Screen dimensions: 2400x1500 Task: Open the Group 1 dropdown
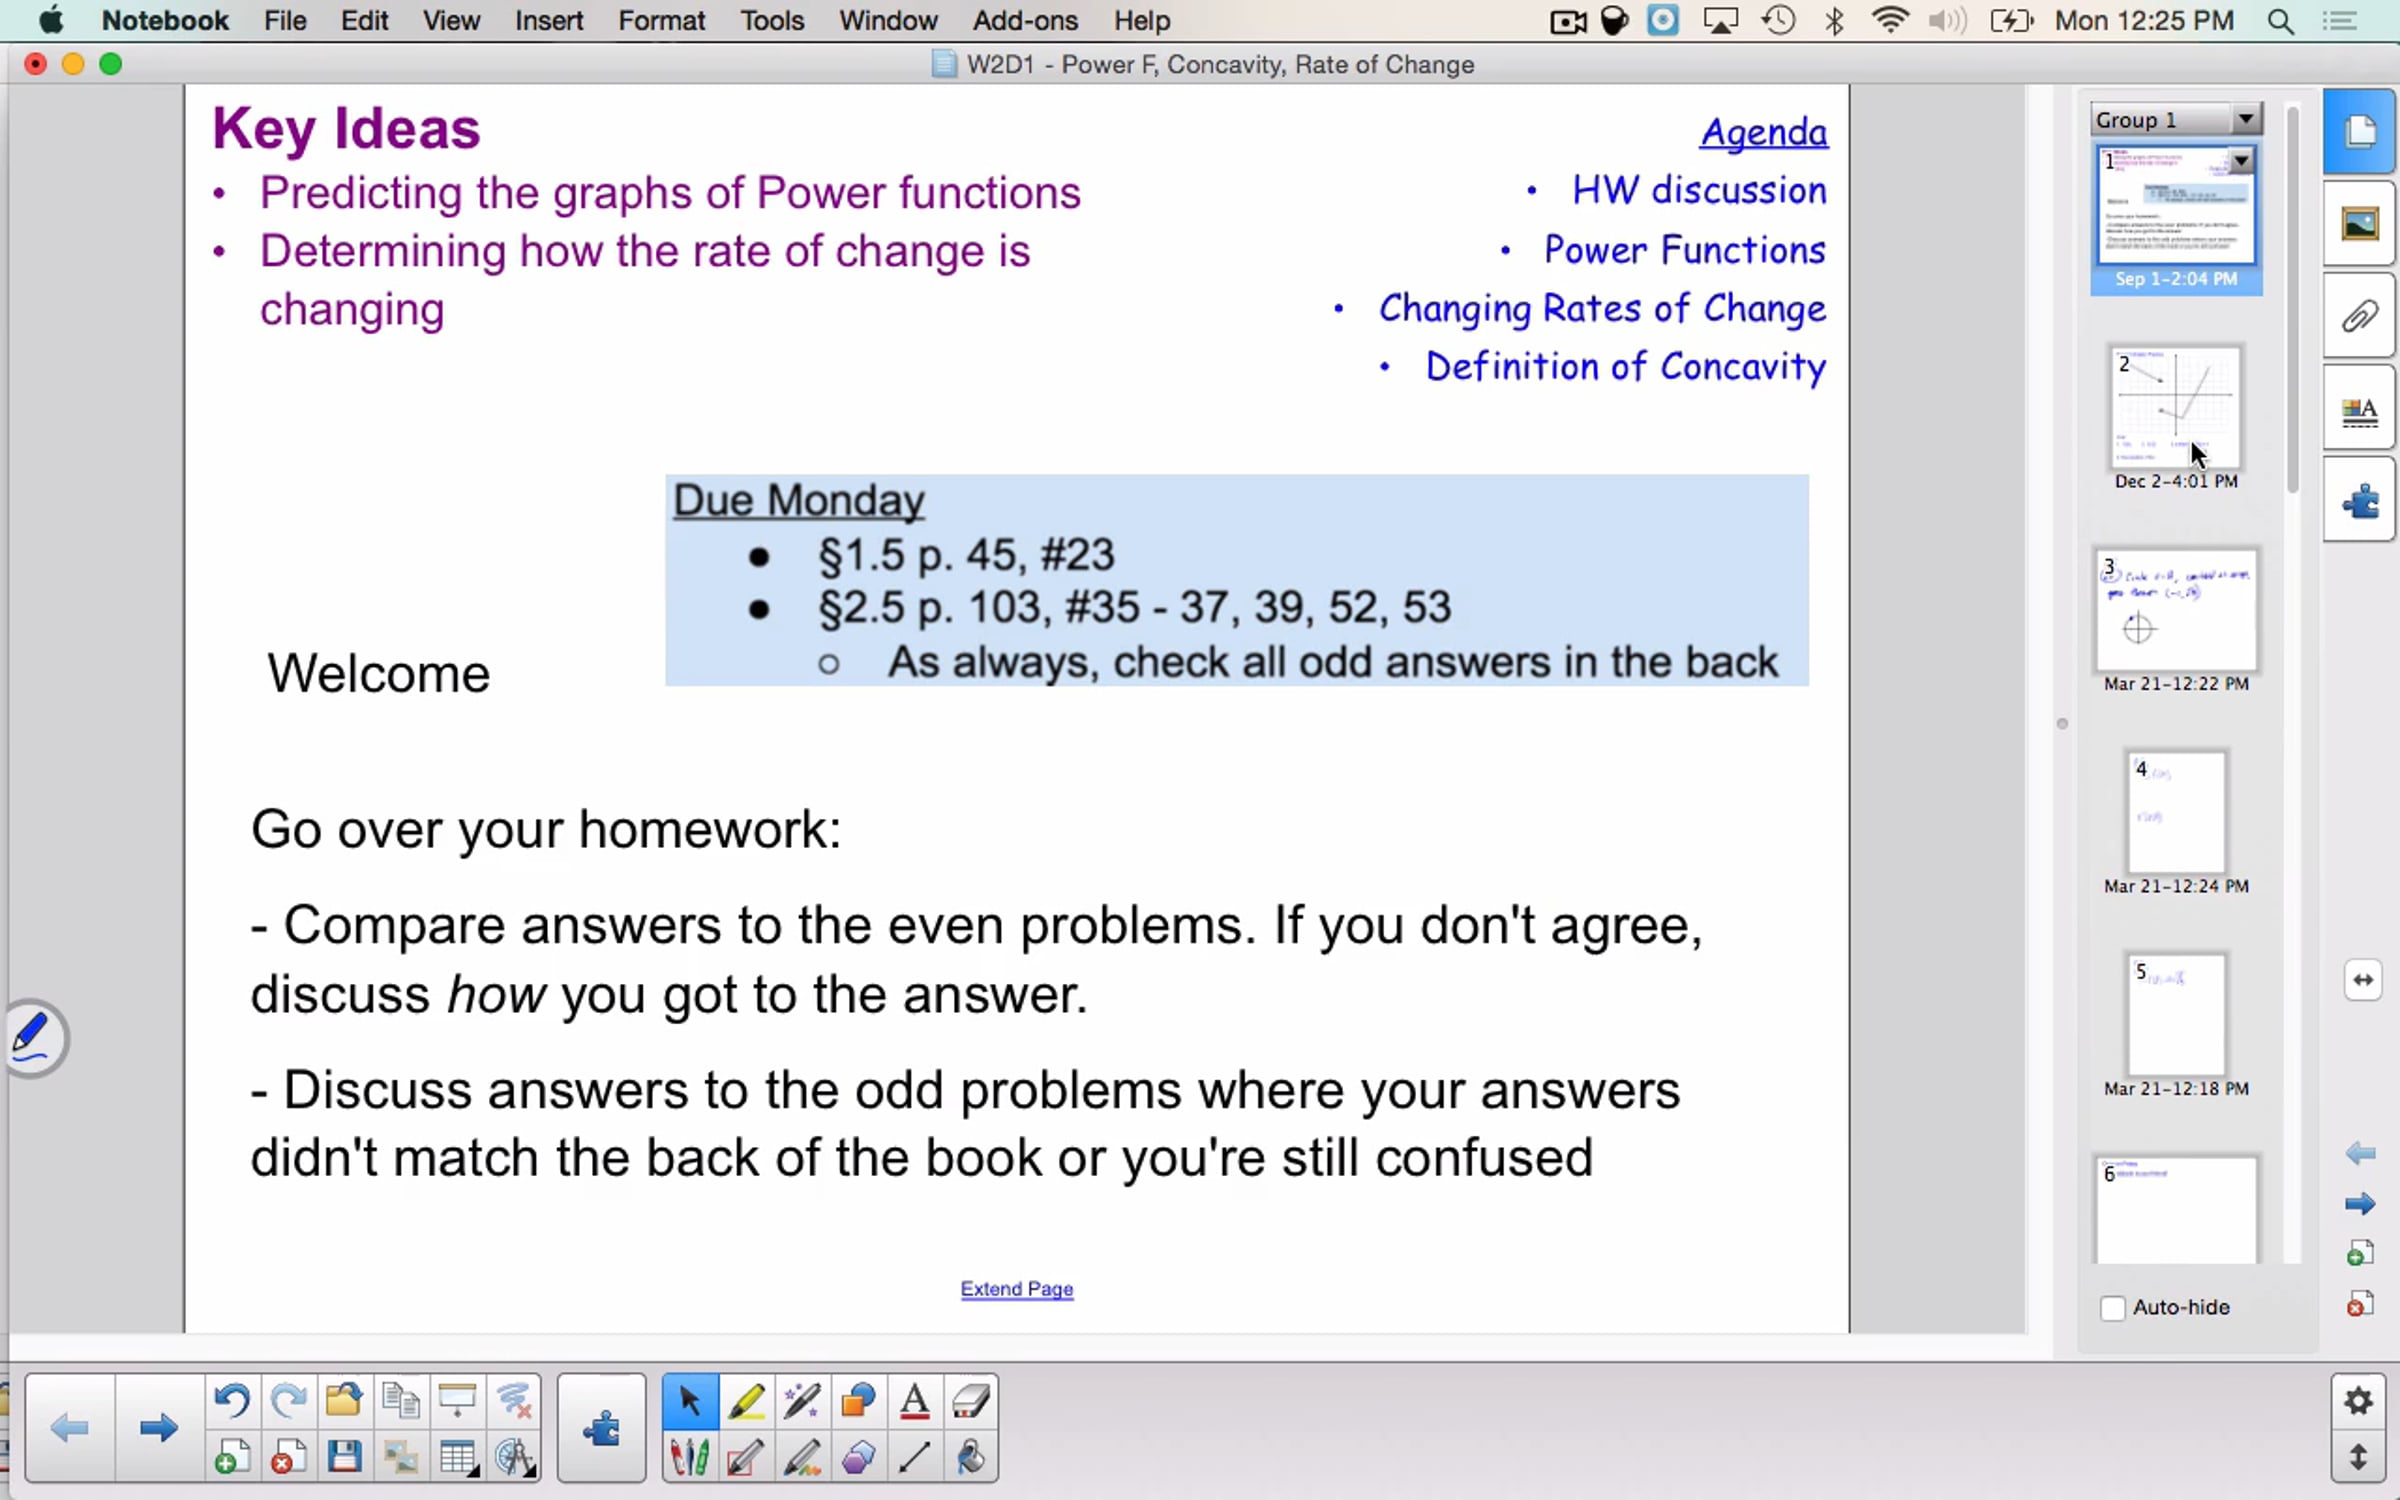click(x=2246, y=120)
